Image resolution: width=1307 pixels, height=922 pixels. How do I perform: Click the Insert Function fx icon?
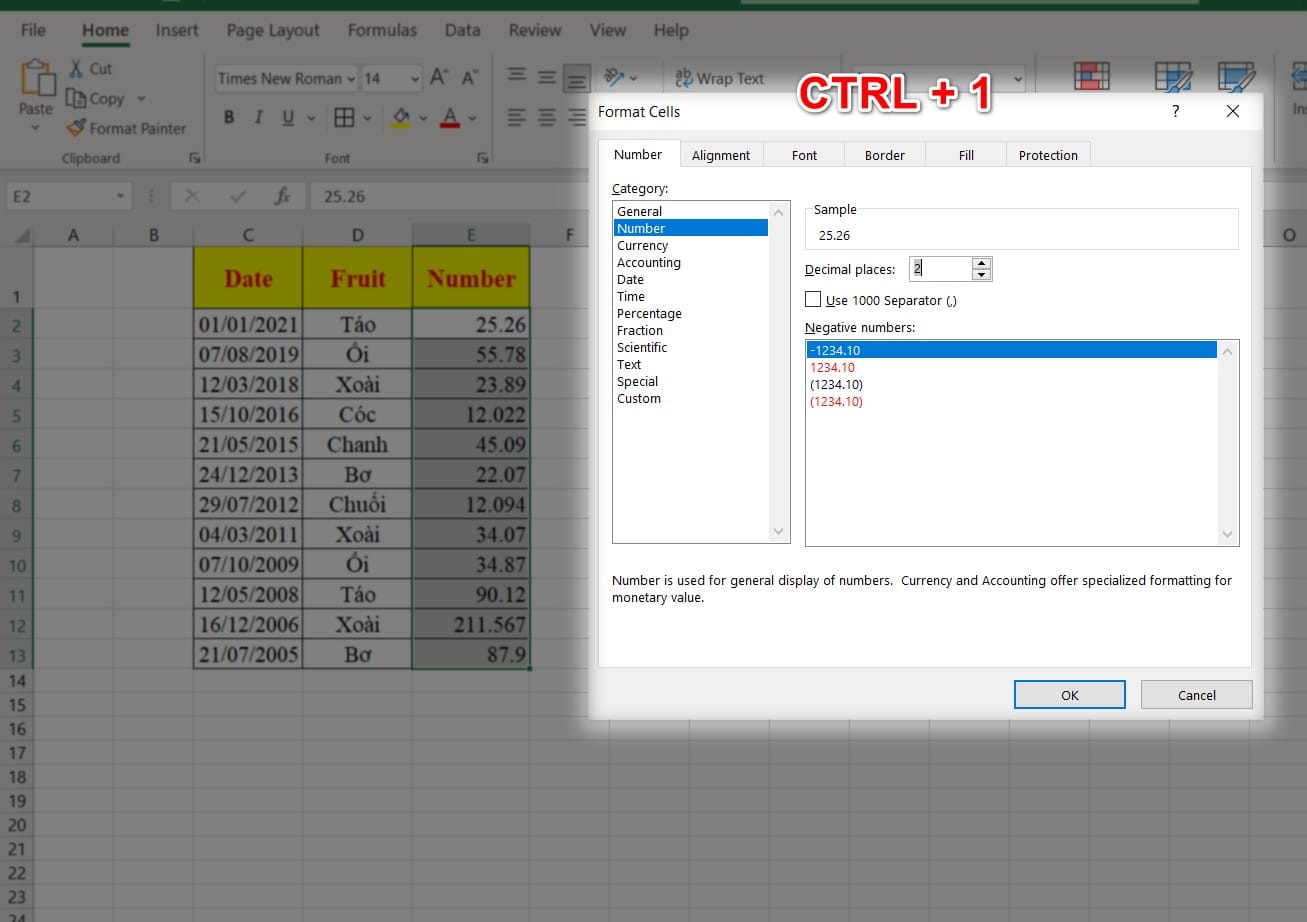(283, 196)
